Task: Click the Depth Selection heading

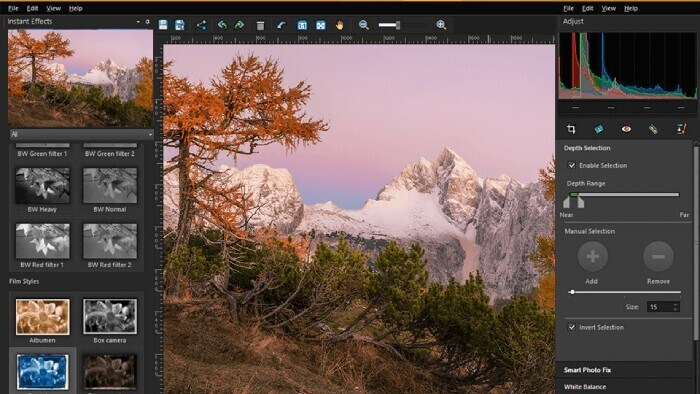Action: click(x=587, y=148)
